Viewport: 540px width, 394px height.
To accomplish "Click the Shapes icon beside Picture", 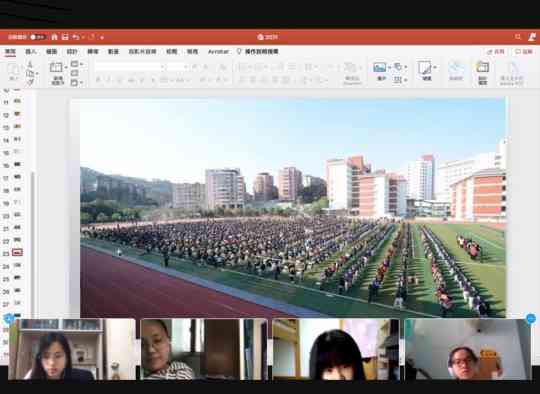I will coord(398,66).
